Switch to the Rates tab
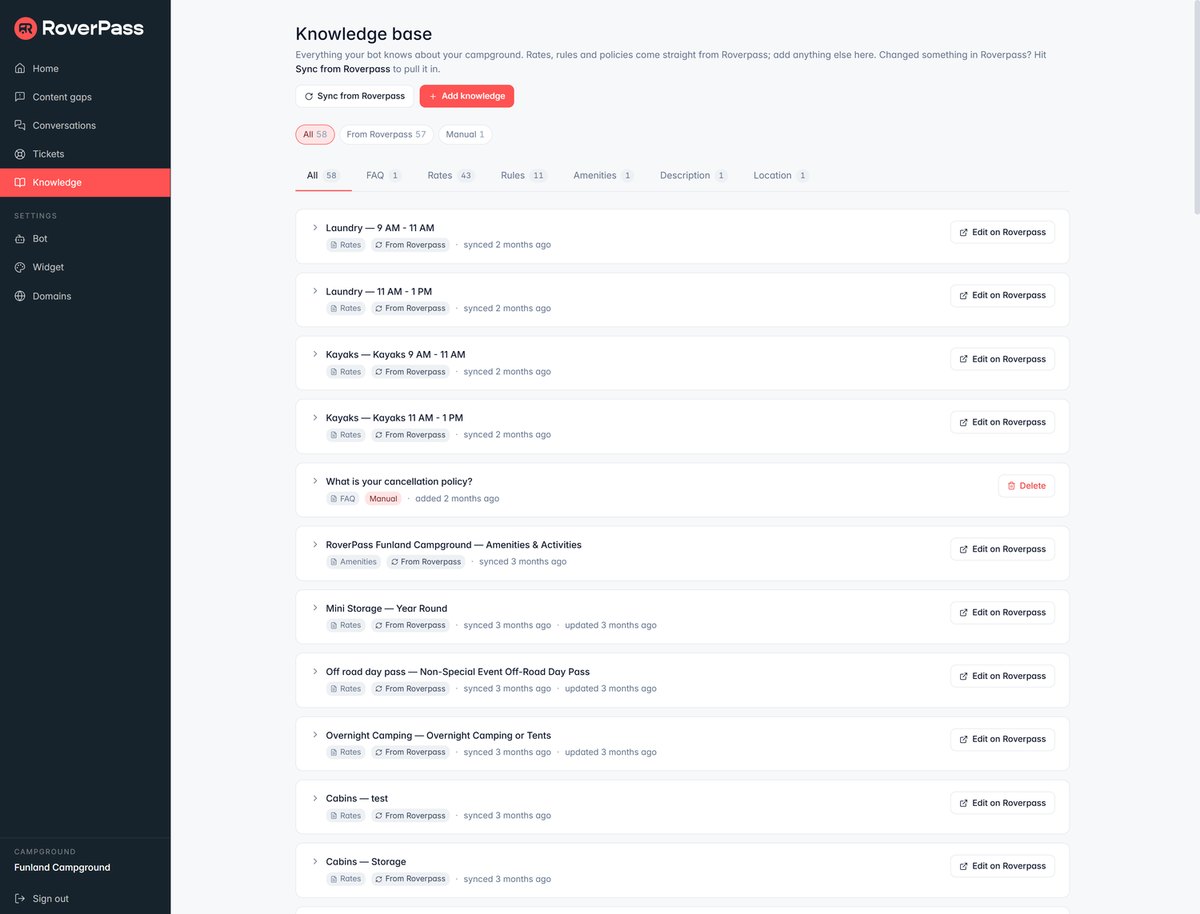Screen dimensions: 1200x914 pyautogui.click(x=450, y=175)
